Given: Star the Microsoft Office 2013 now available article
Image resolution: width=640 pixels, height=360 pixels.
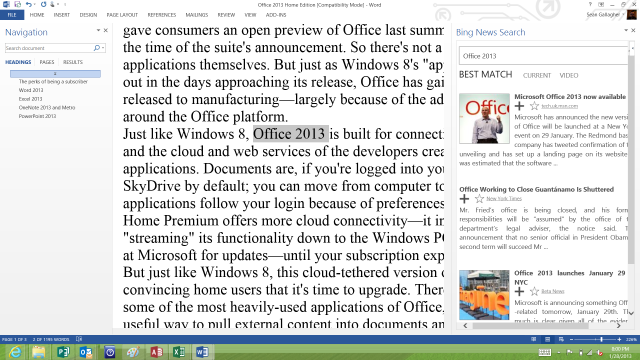Looking at the screenshot, I should click(x=534, y=107).
